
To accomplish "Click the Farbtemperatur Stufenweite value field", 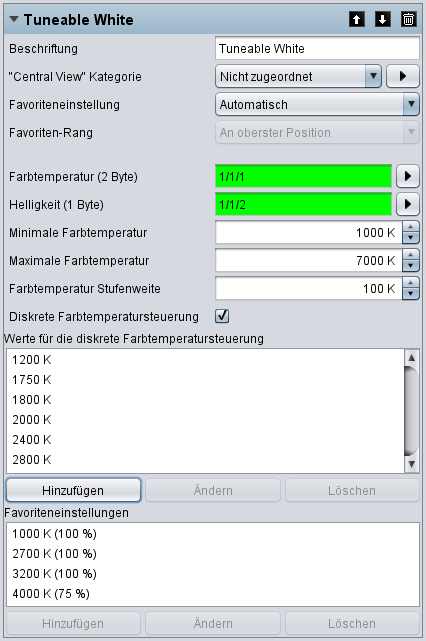I will click(x=309, y=289).
